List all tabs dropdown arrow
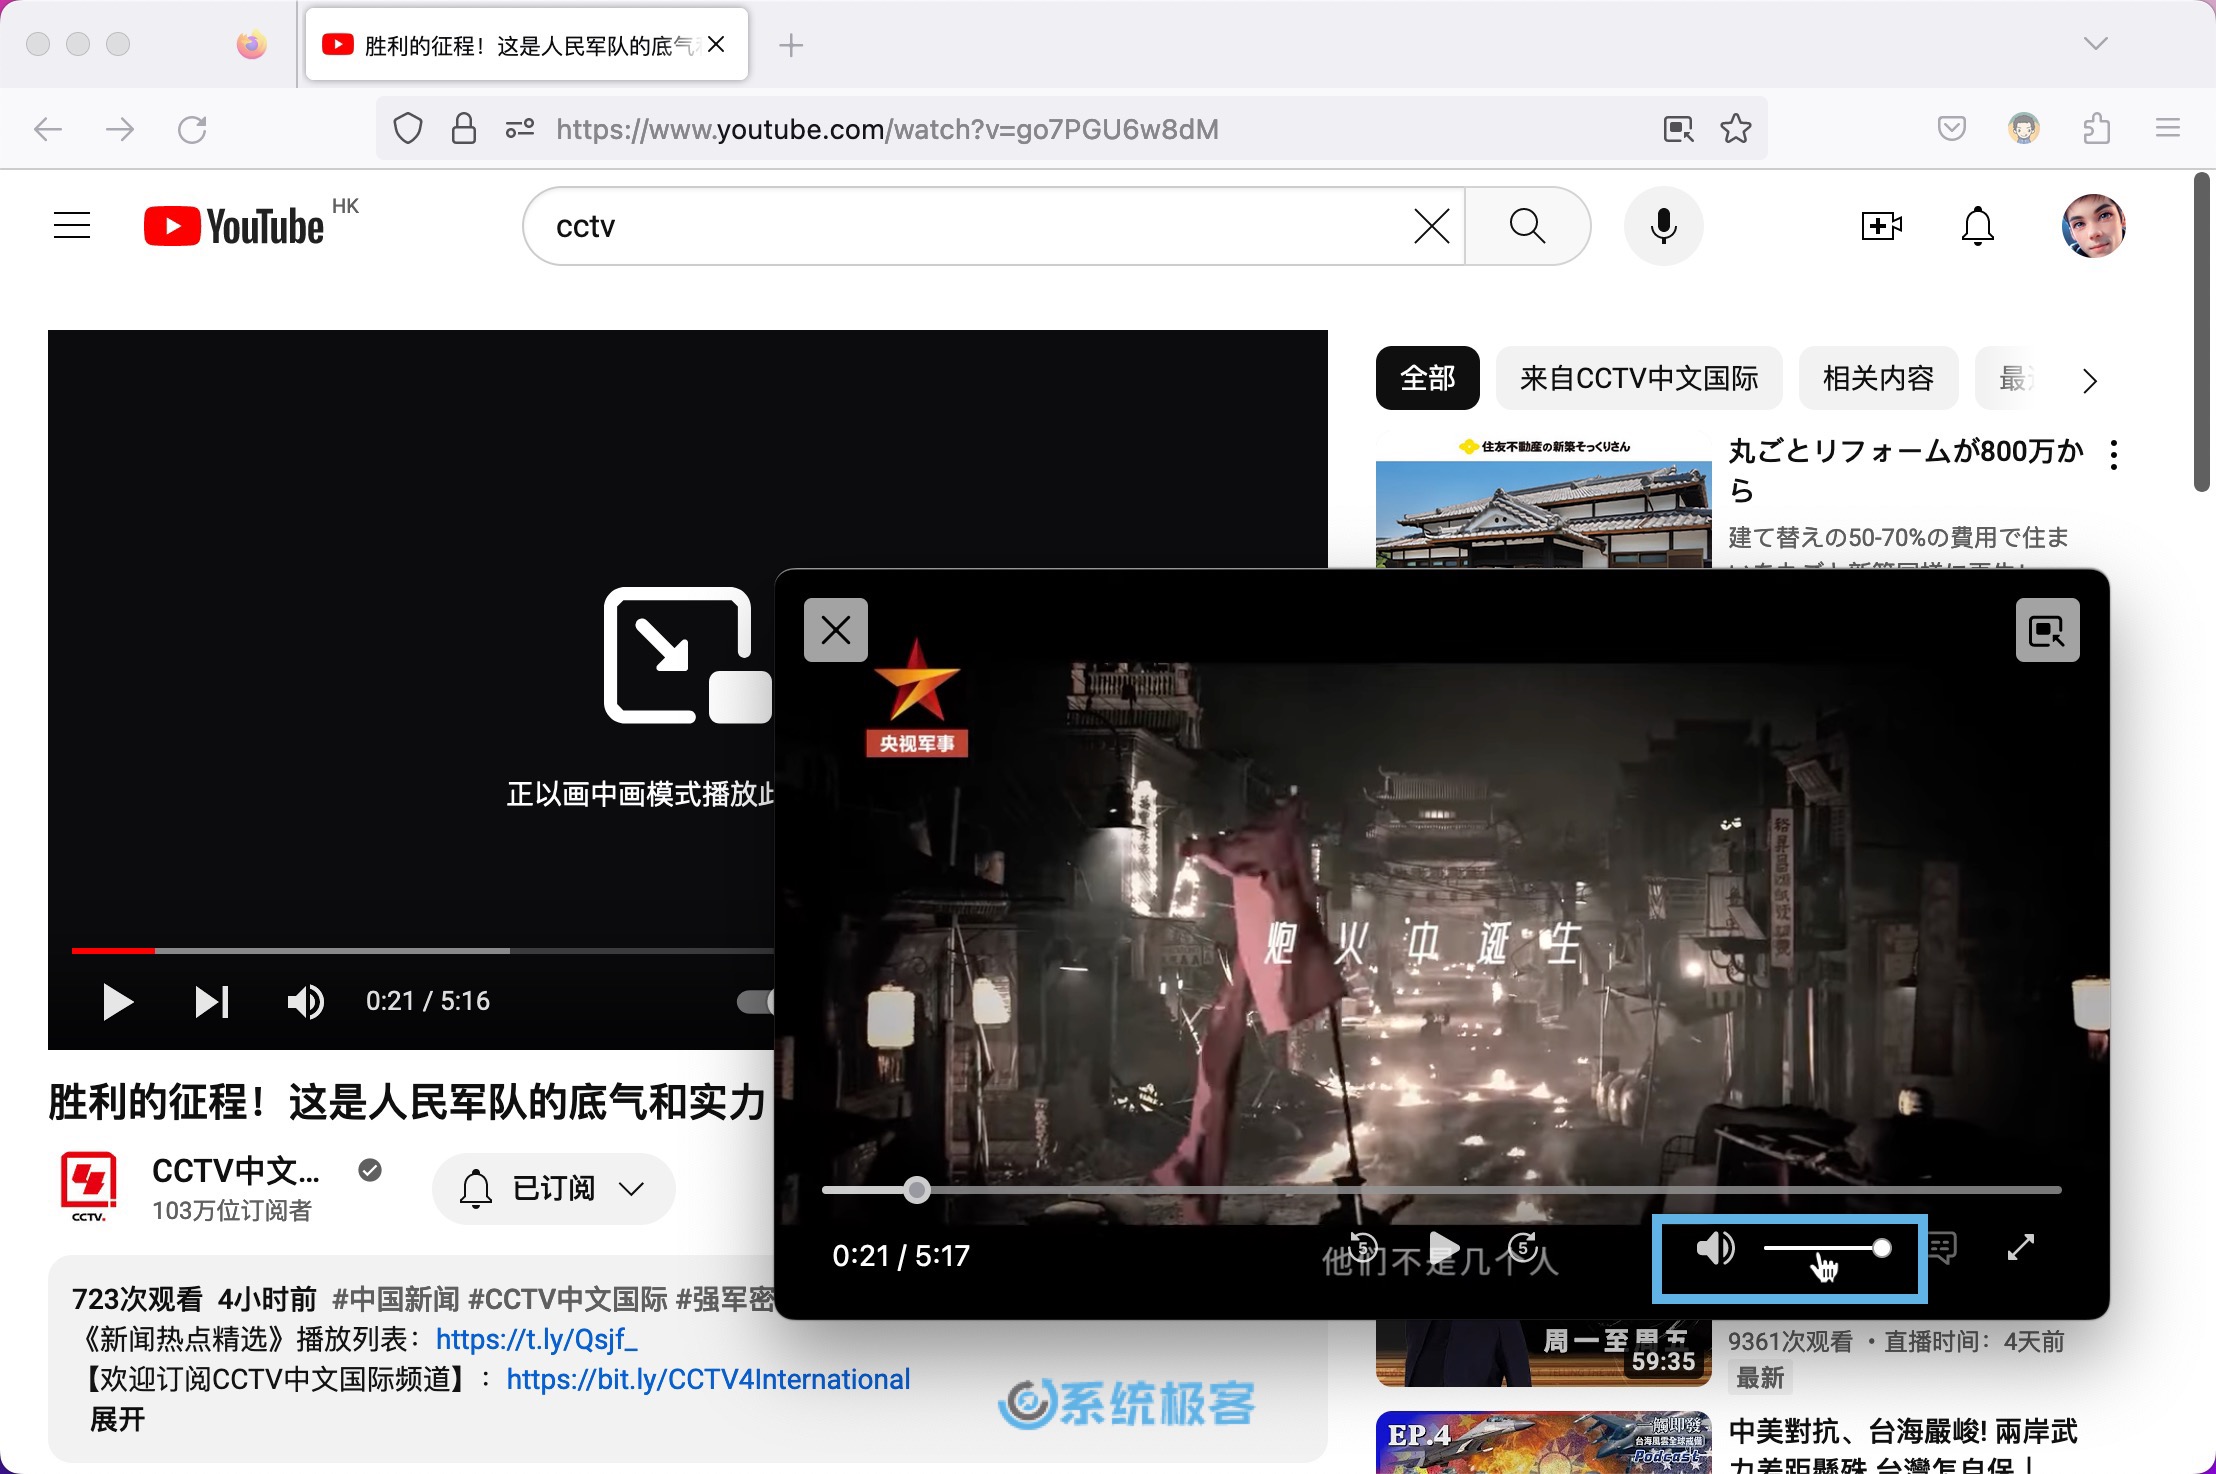Image resolution: width=2216 pixels, height=1474 pixels. [x=2096, y=43]
